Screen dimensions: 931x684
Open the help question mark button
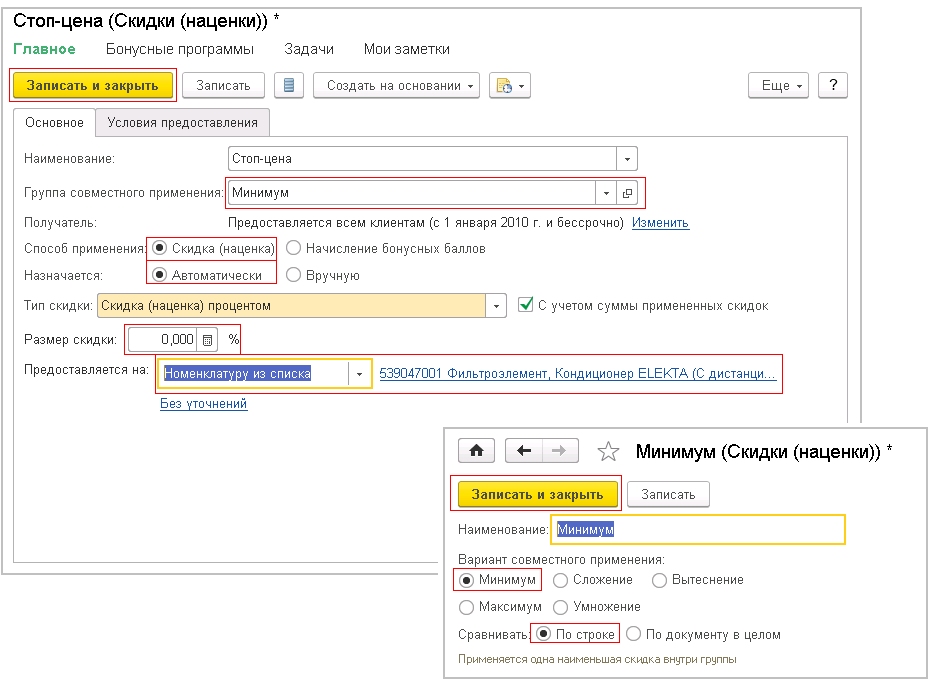pos(832,86)
